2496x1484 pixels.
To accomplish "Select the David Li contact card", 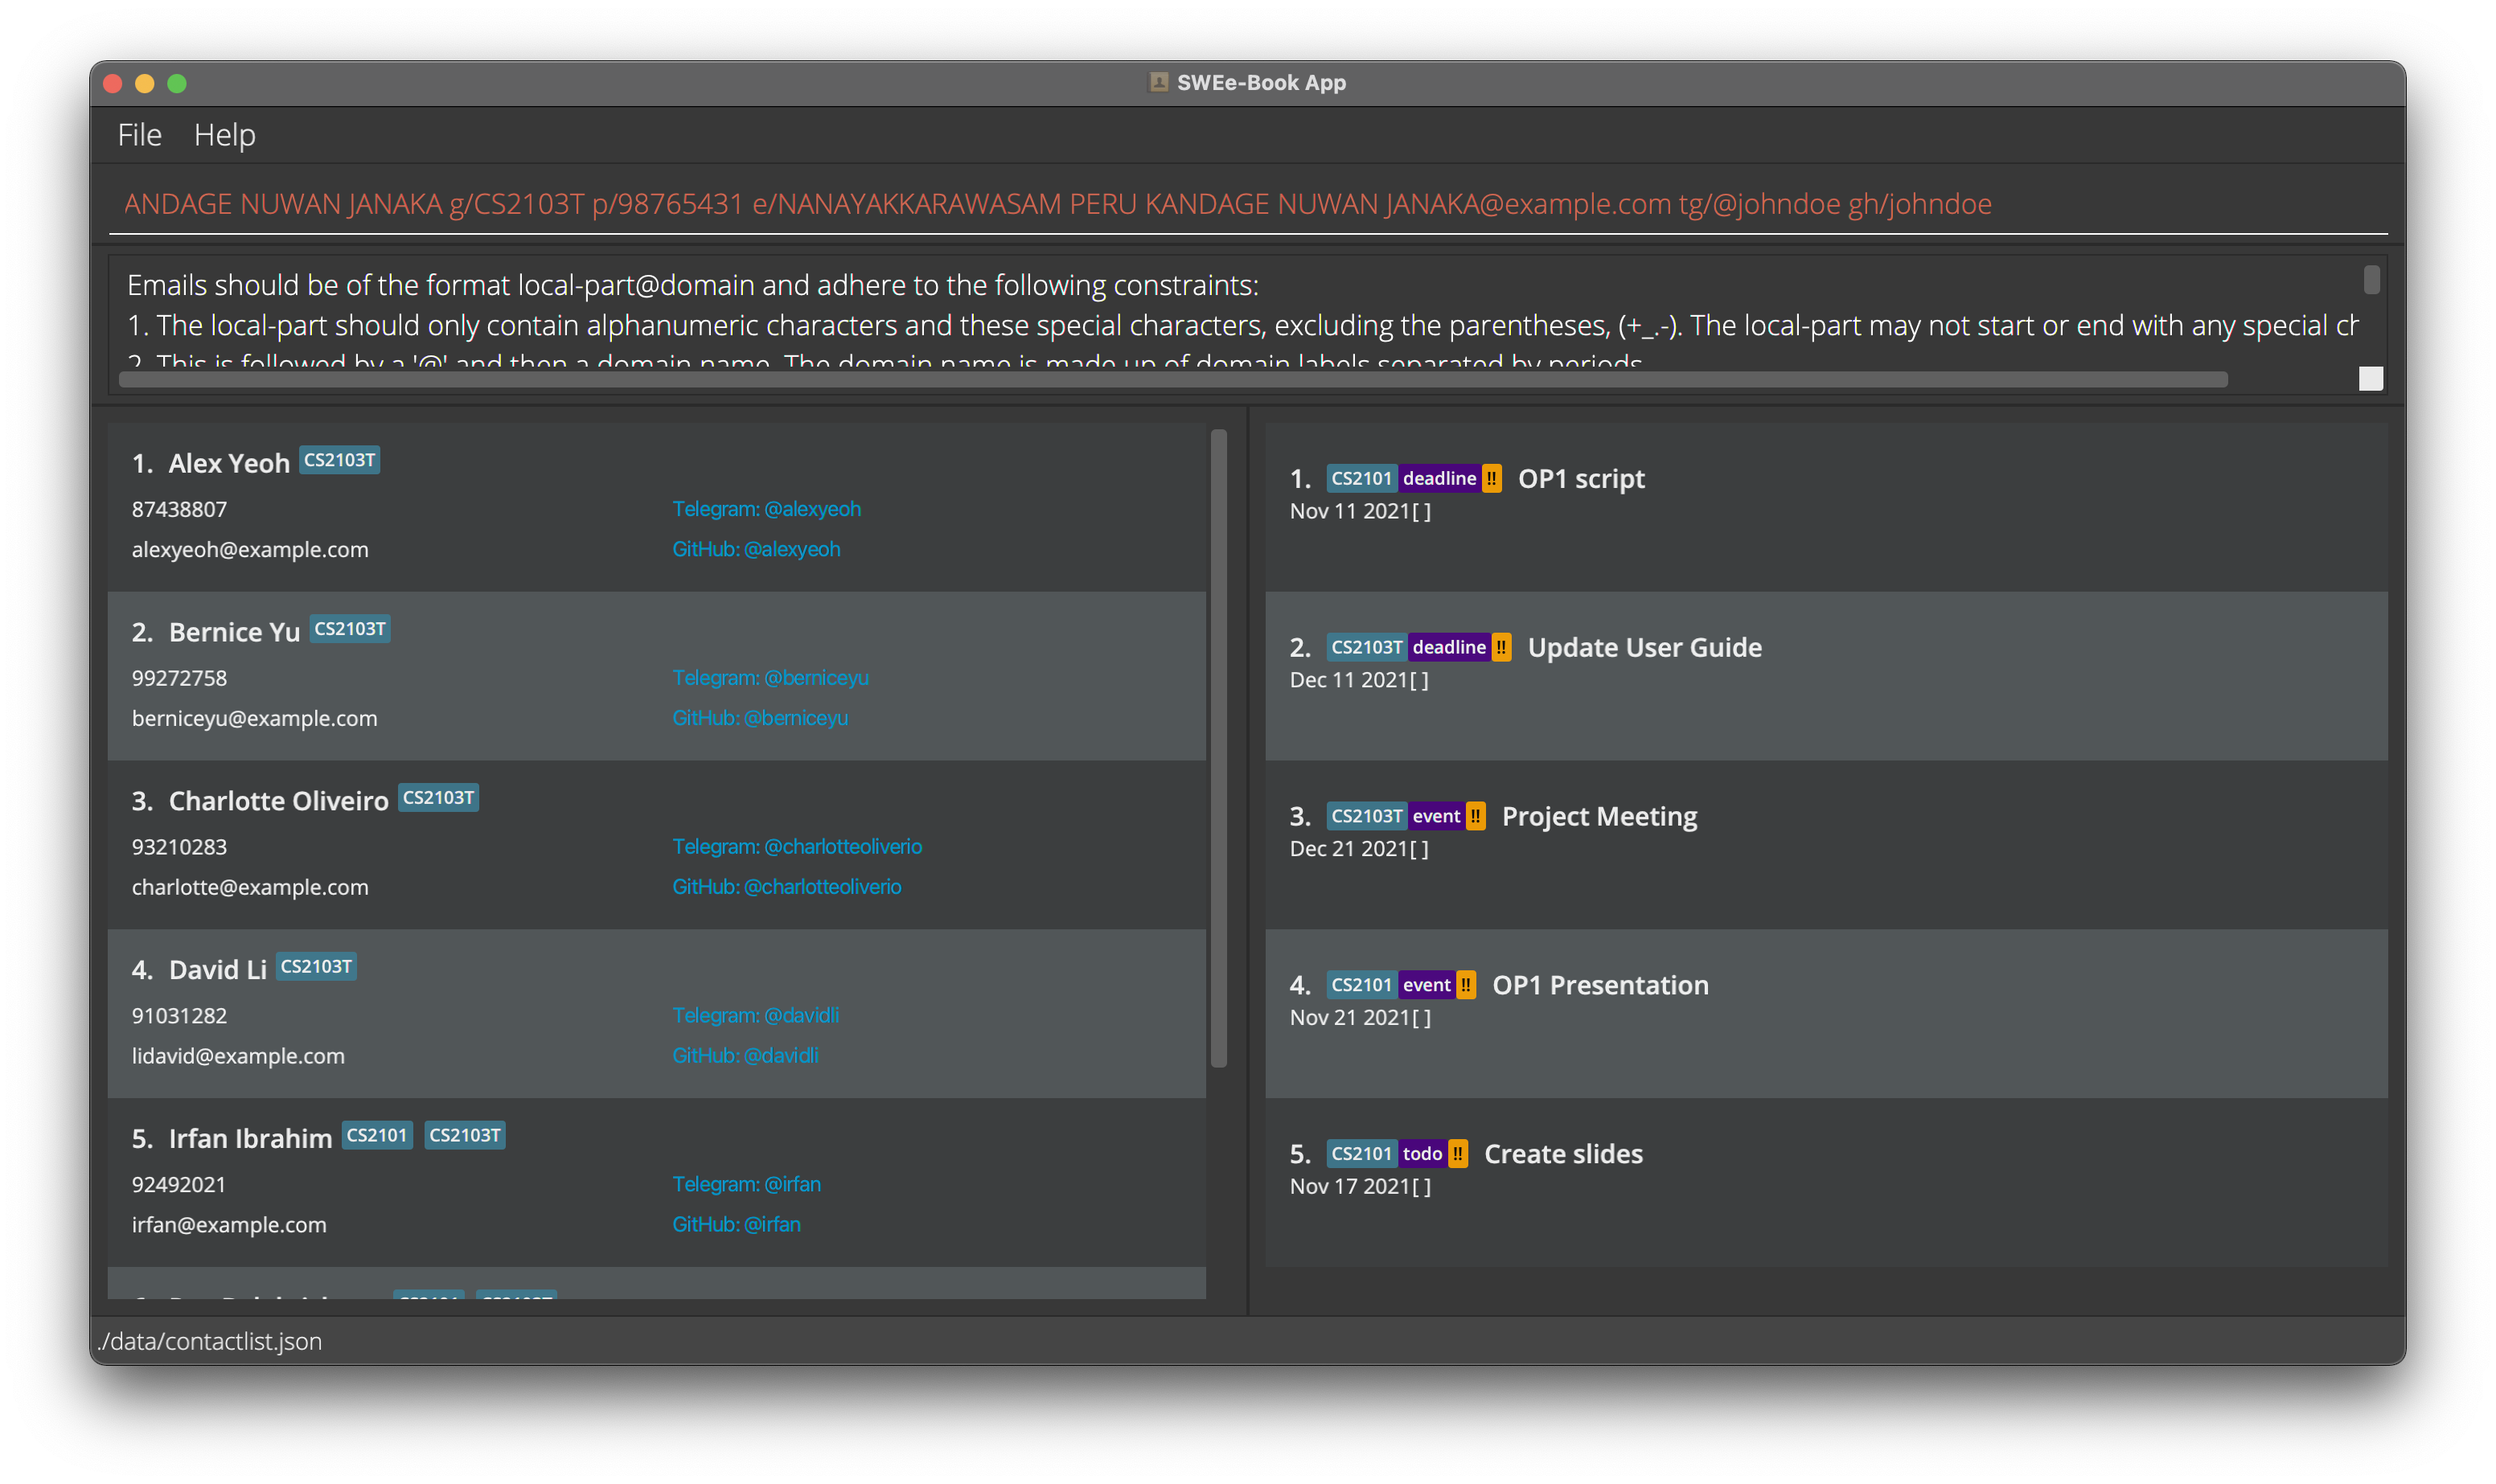I will click(500, 1014).
